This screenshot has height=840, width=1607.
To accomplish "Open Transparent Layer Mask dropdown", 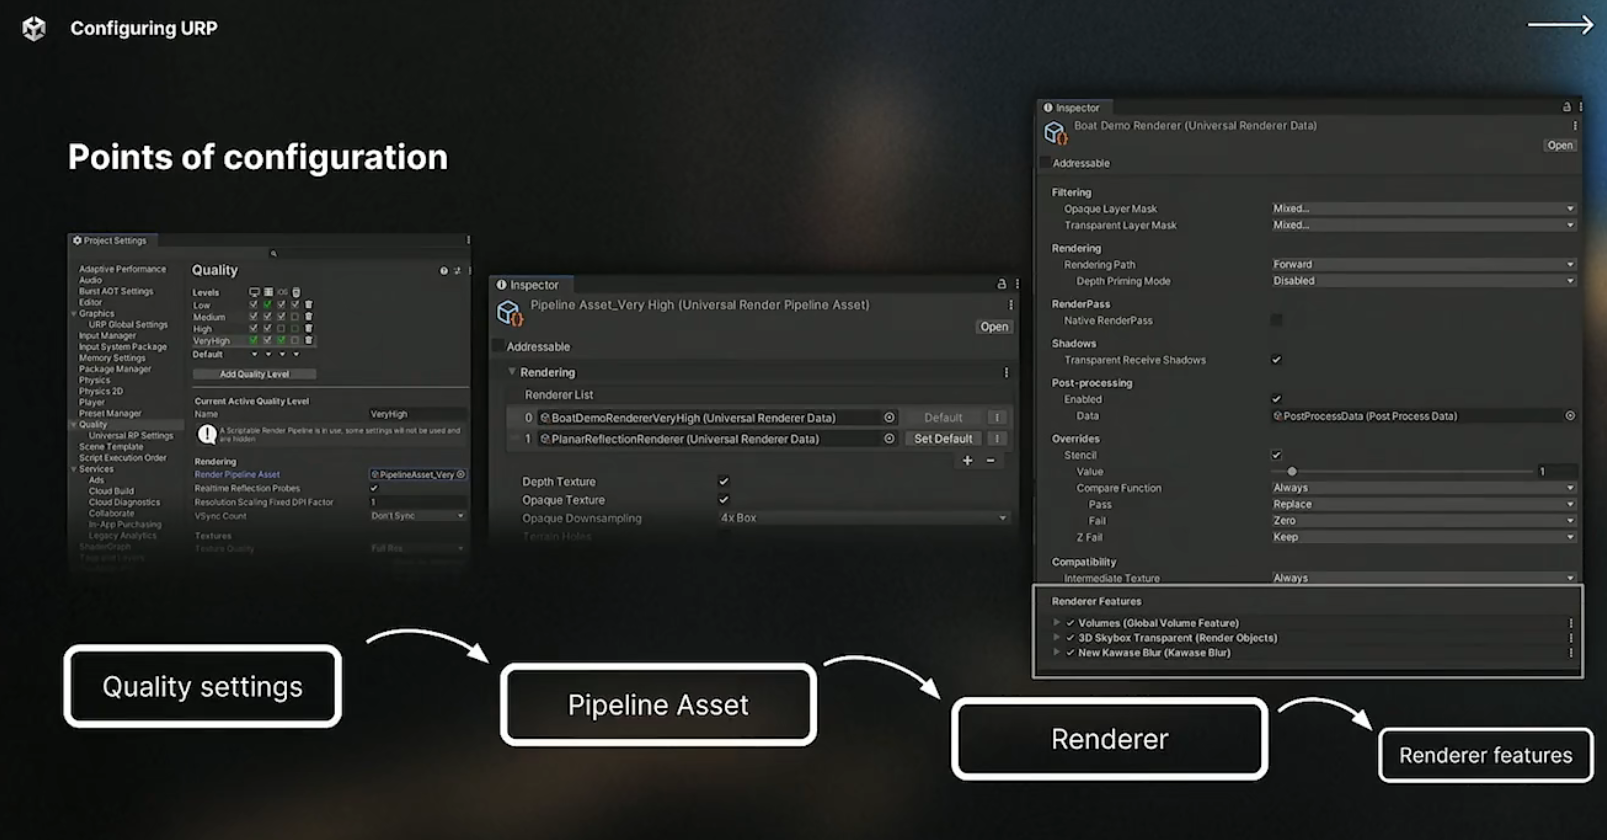I will point(1423,225).
